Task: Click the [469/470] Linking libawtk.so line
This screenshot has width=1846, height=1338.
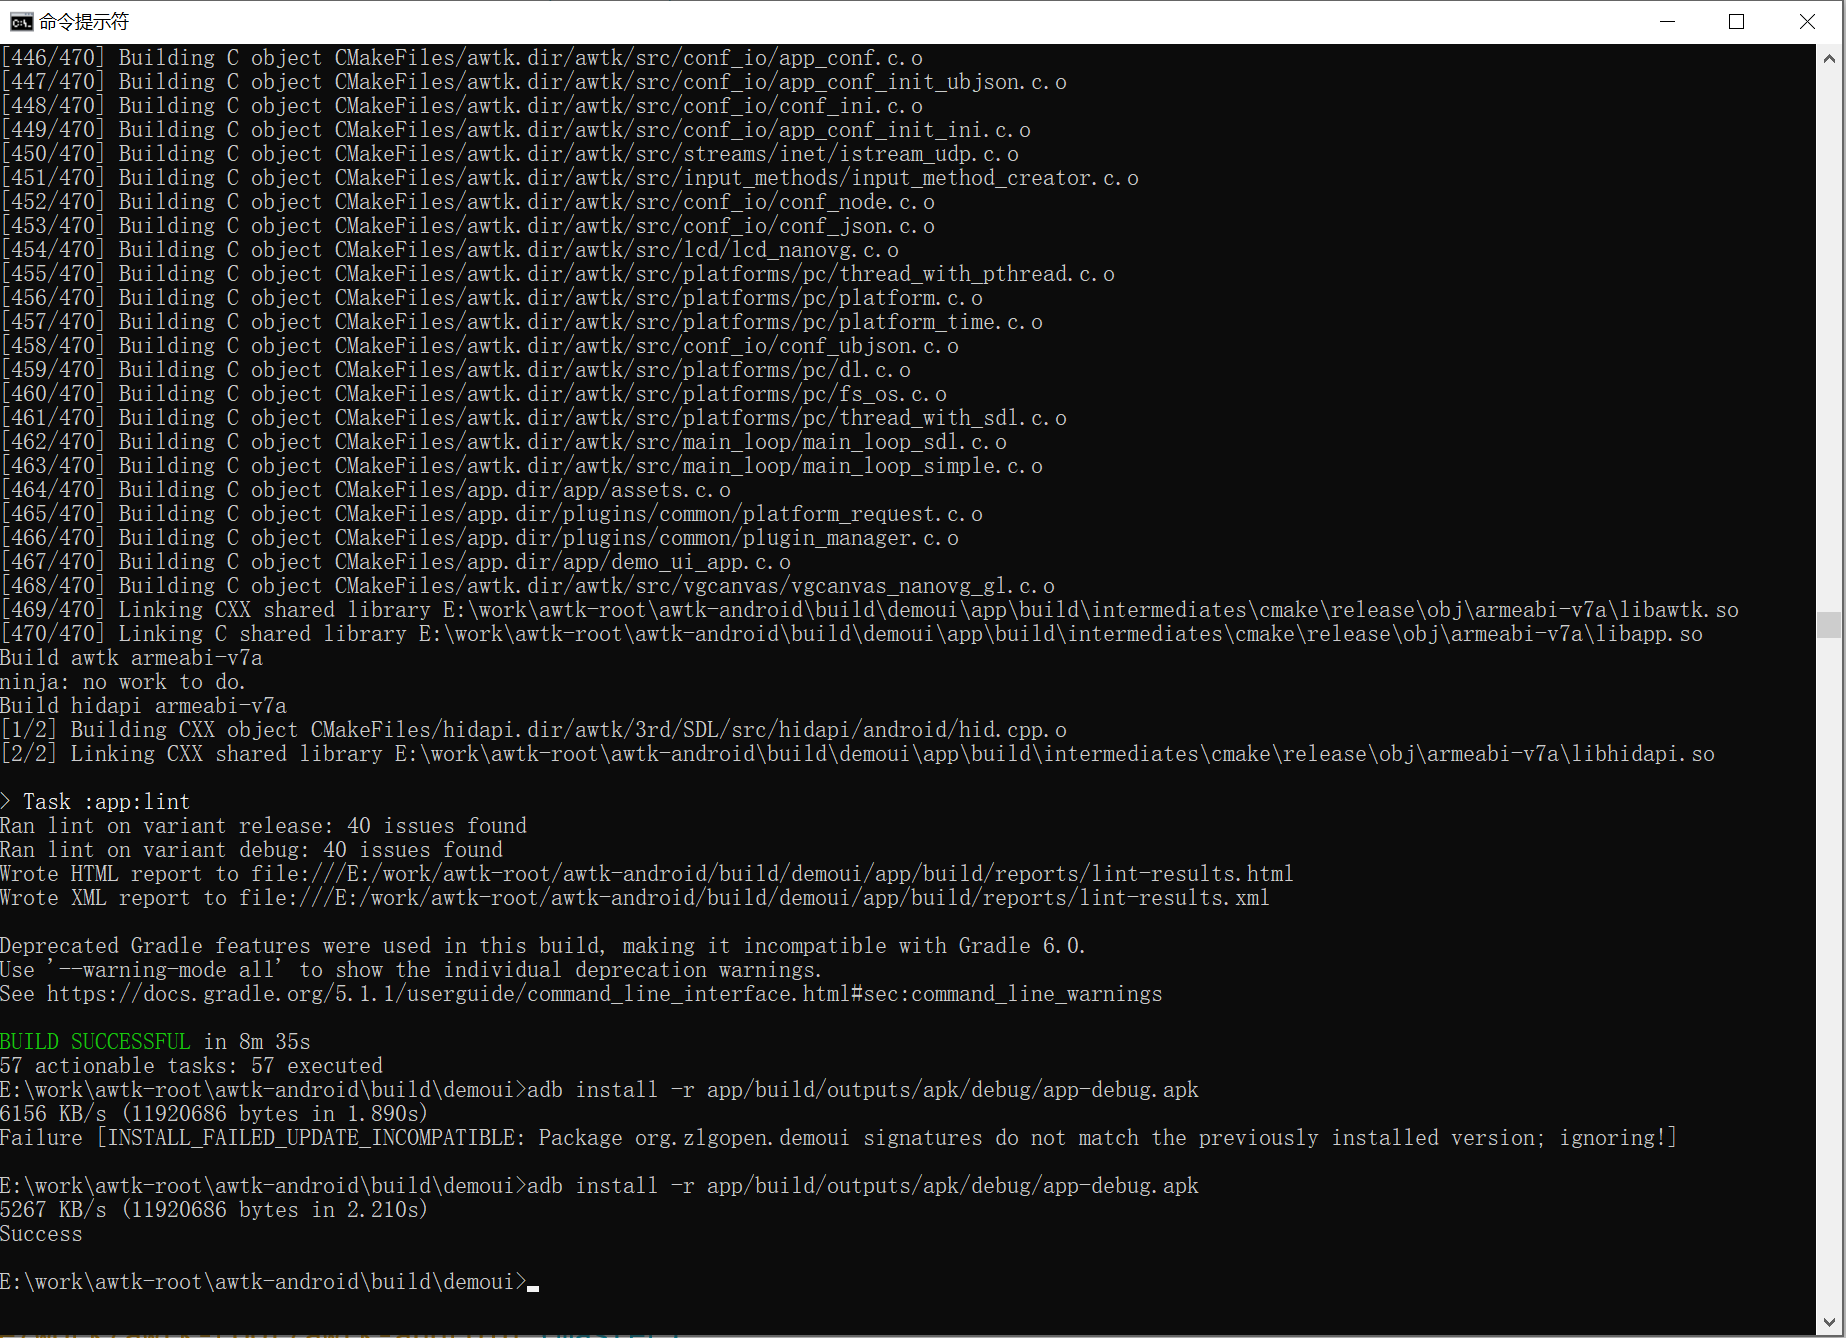Action: (869, 610)
